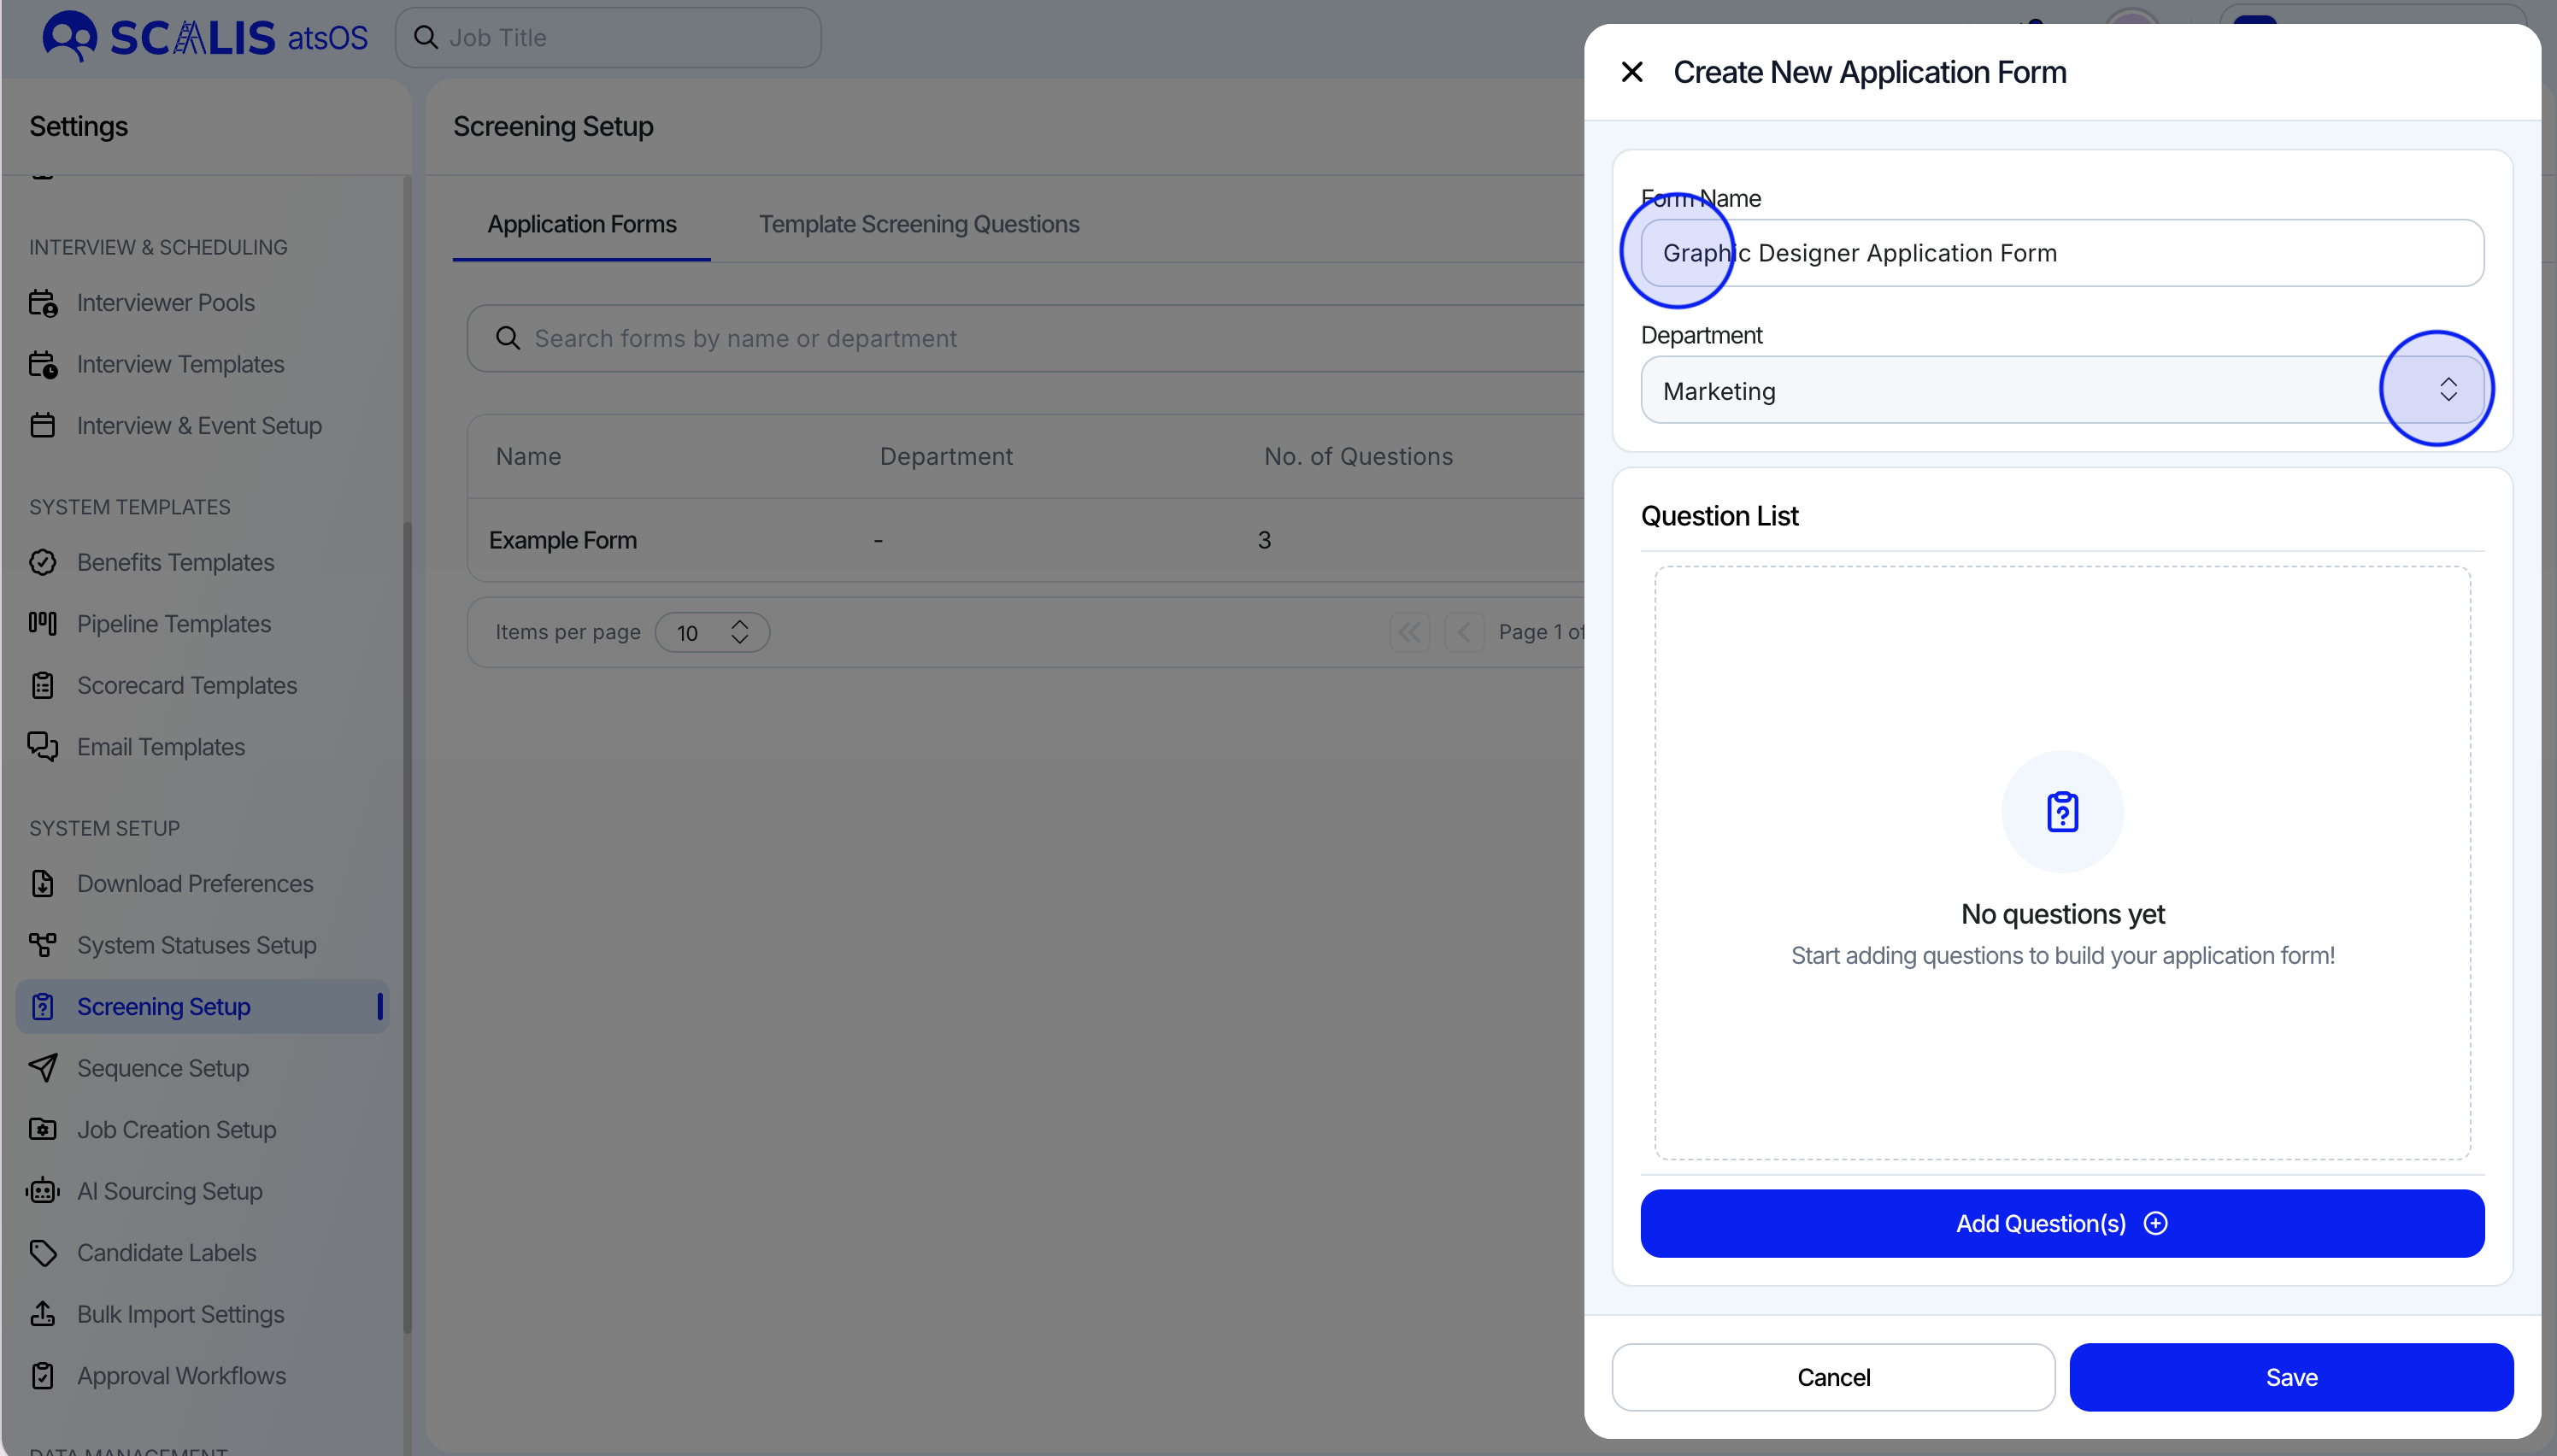Close the Create New Application Form panel

[x=1632, y=72]
